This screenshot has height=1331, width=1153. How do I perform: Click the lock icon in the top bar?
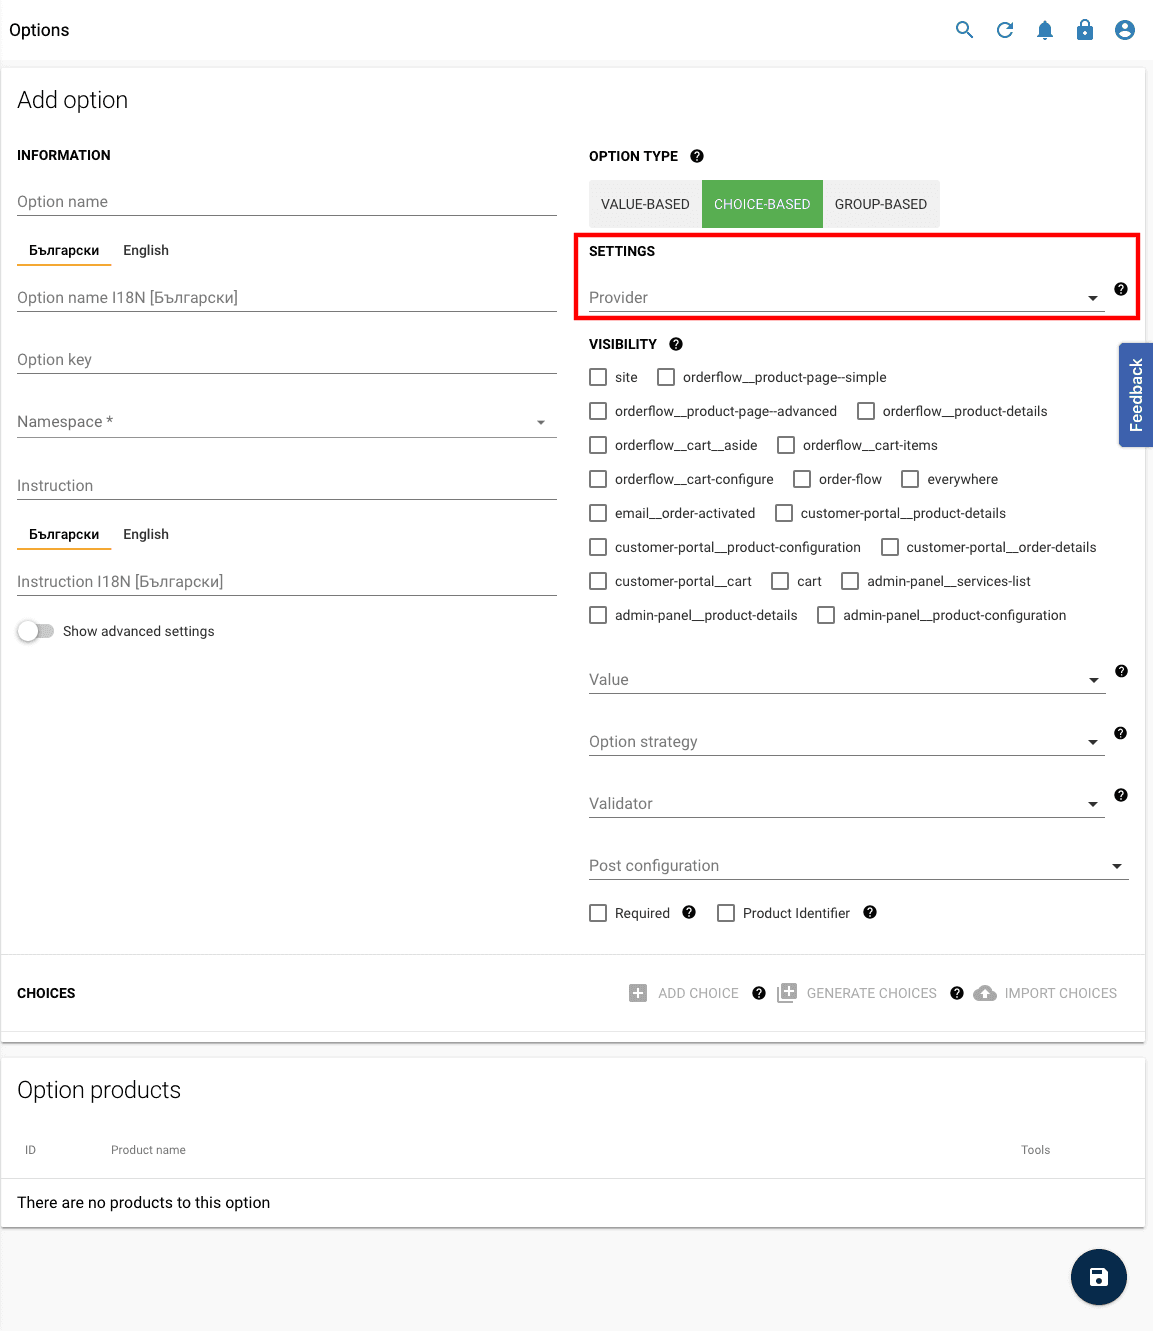coord(1084,29)
